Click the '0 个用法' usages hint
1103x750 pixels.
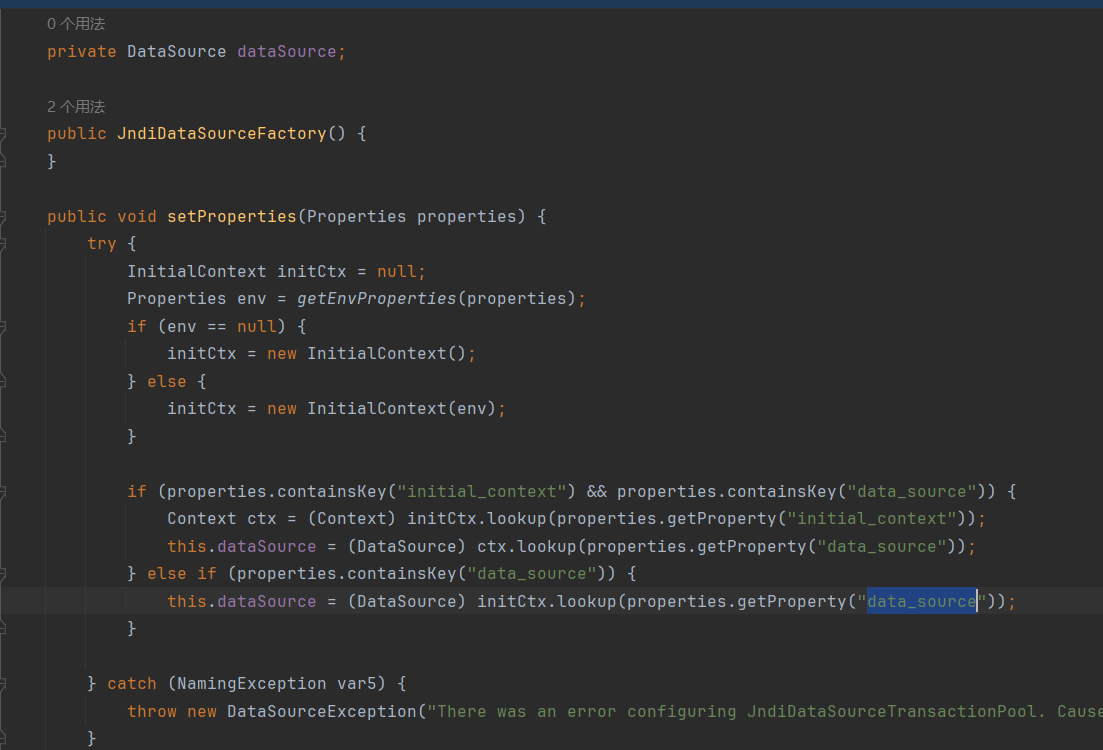click(76, 24)
